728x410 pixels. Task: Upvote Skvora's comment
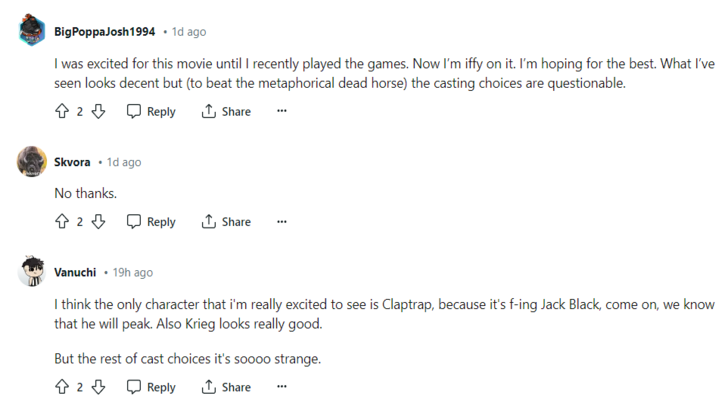click(61, 222)
